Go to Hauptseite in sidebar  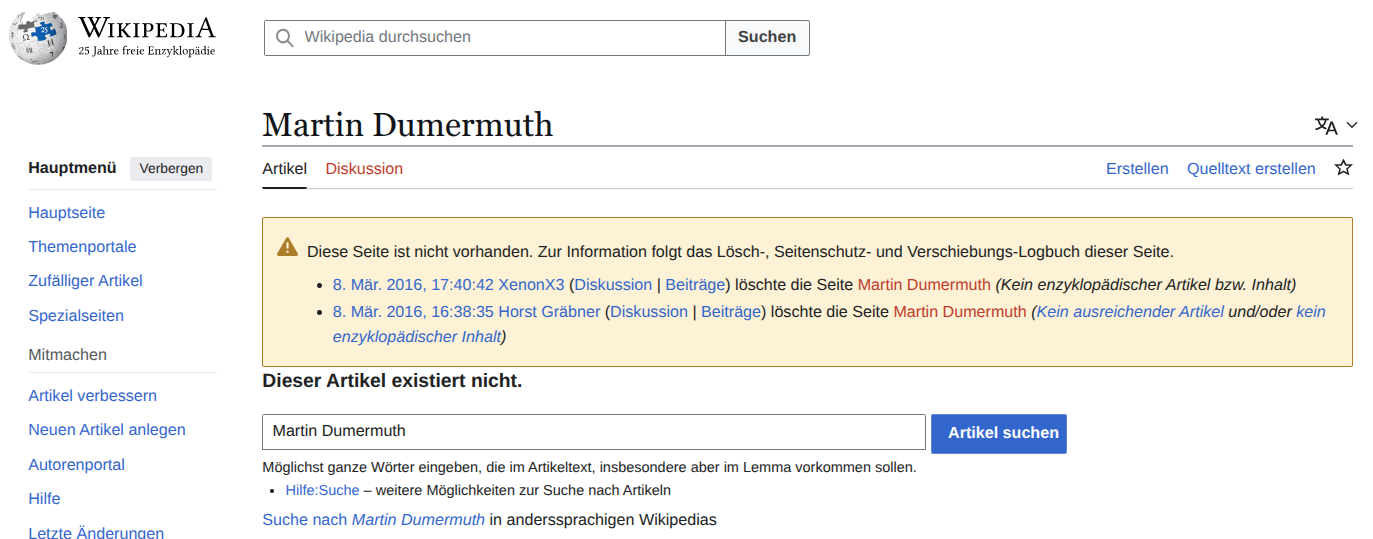pyautogui.click(x=67, y=213)
